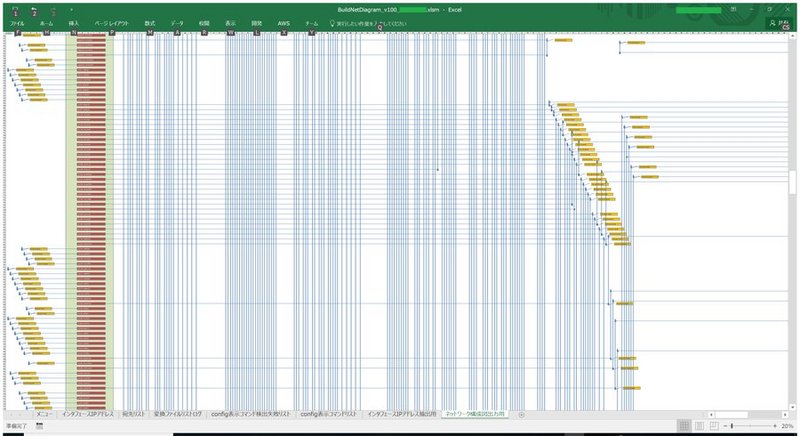This screenshot has width=800, height=436.
Task: Click the zoom in plus button
Action: coord(775,426)
